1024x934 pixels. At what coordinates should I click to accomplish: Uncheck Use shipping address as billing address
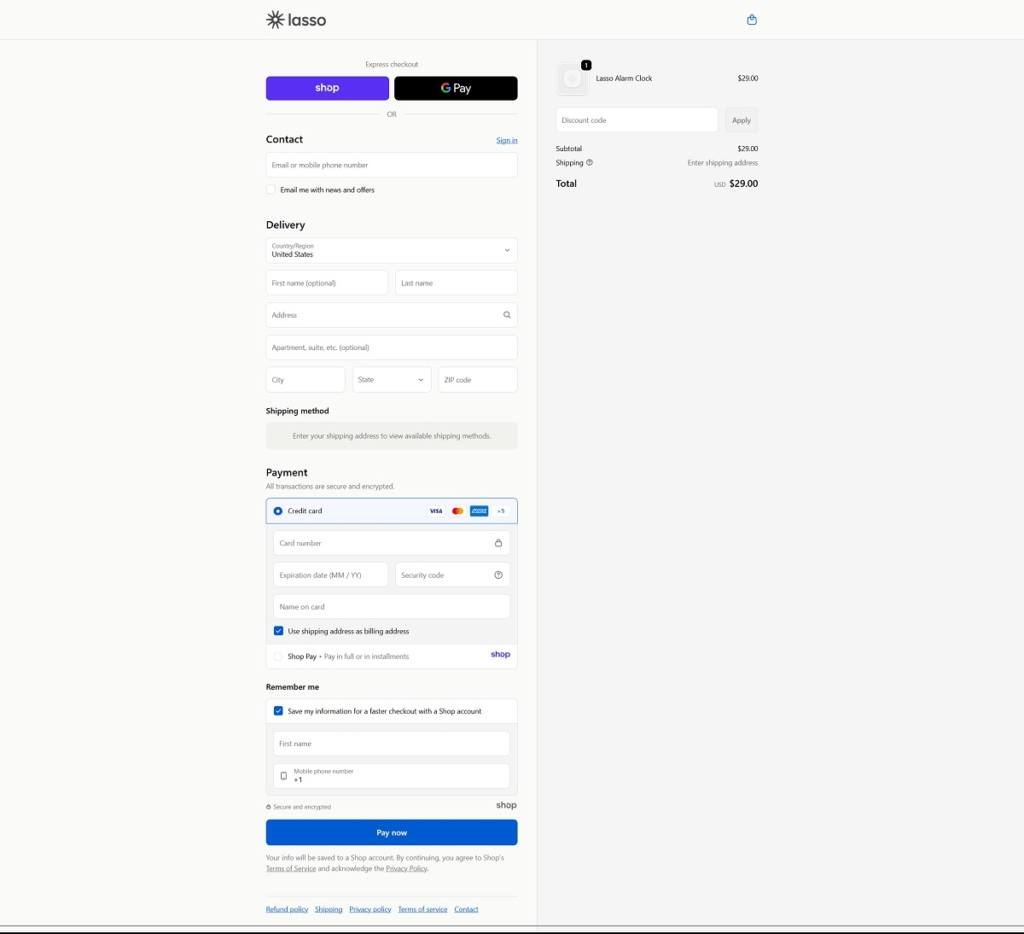(279, 631)
